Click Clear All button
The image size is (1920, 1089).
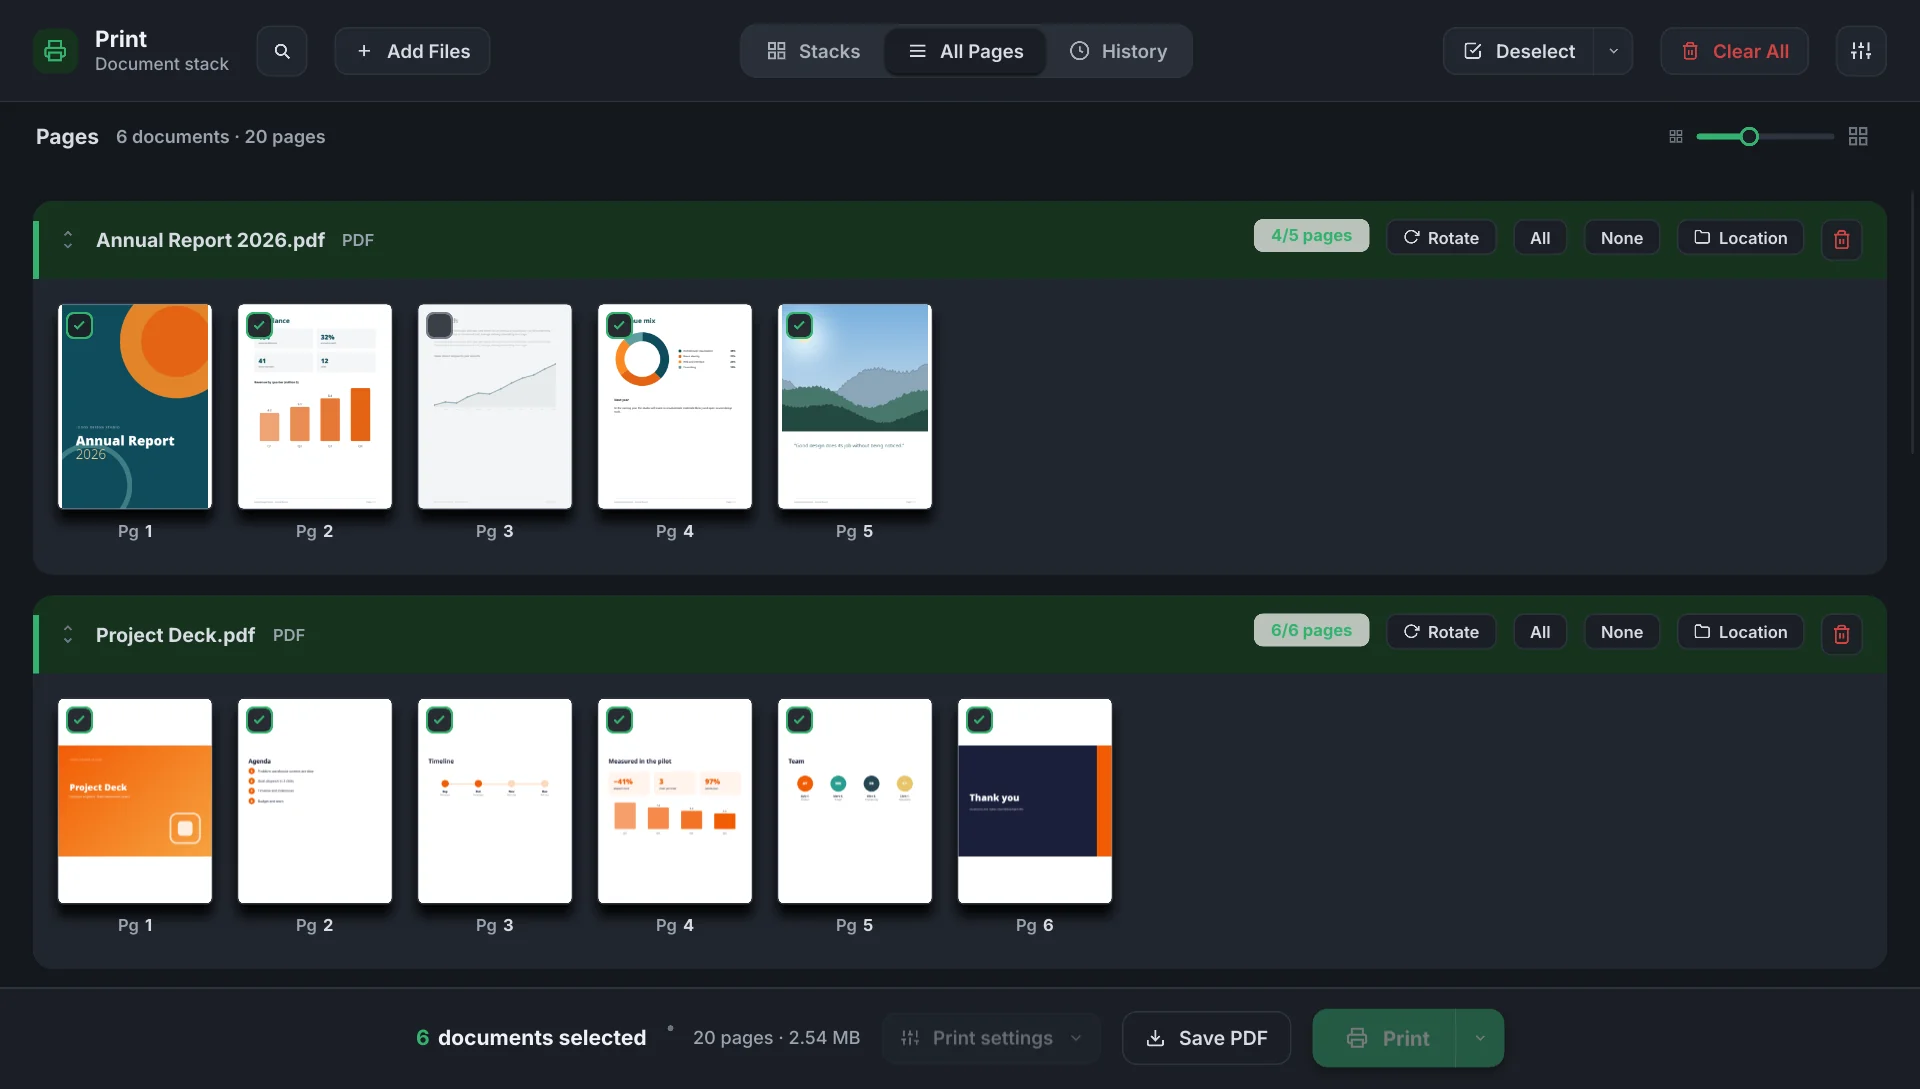tap(1734, 51)
